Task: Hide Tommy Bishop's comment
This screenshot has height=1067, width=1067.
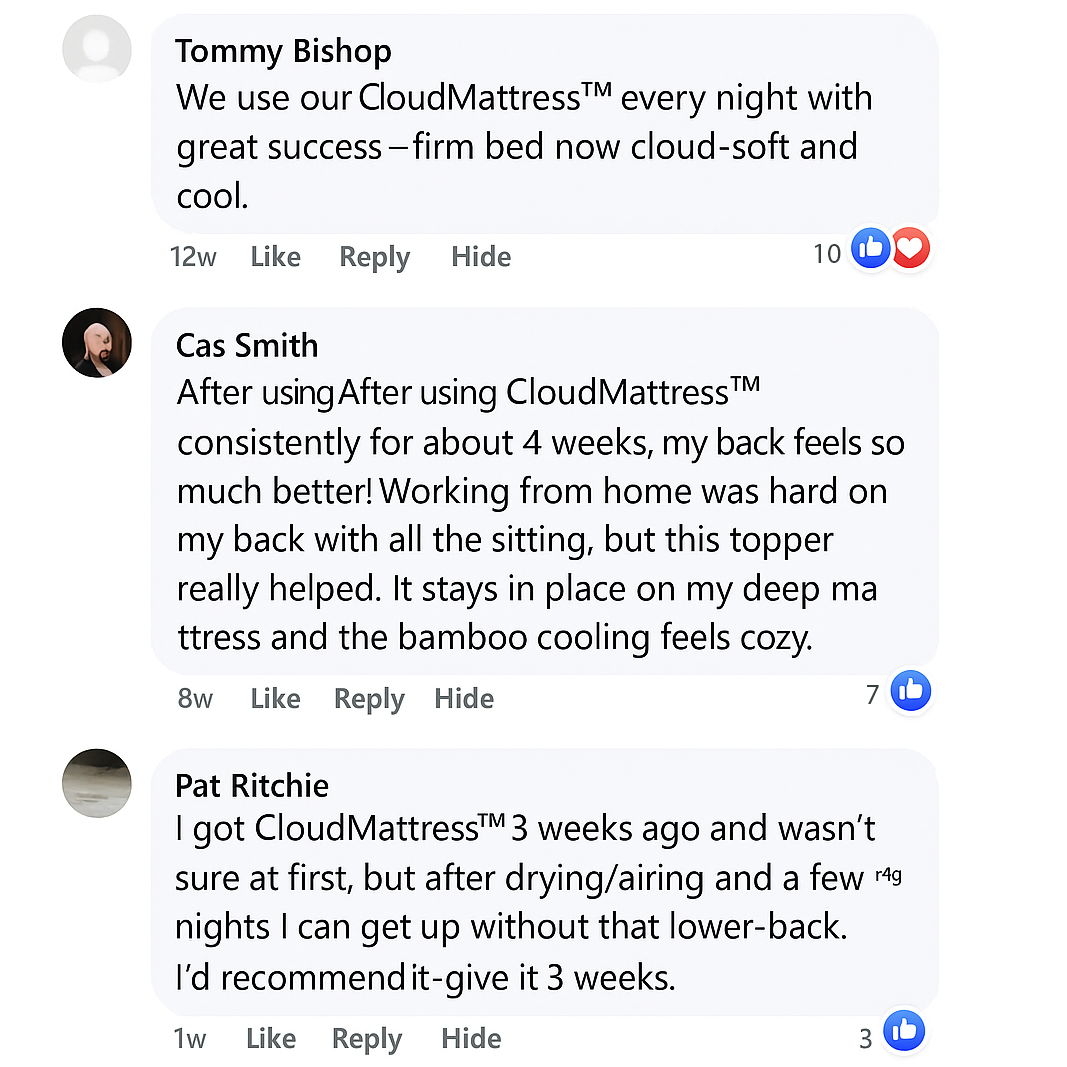Action: coord(481,257)
